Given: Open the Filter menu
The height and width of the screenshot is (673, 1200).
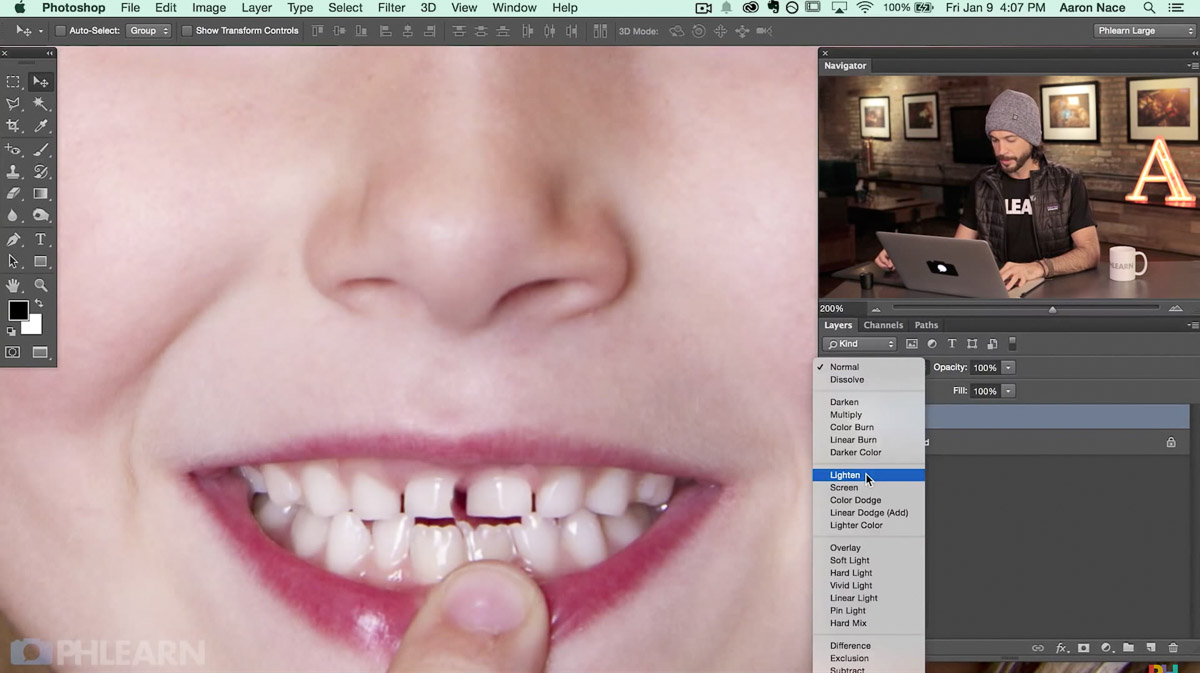Looking at the screenshot, I should 391,8.
